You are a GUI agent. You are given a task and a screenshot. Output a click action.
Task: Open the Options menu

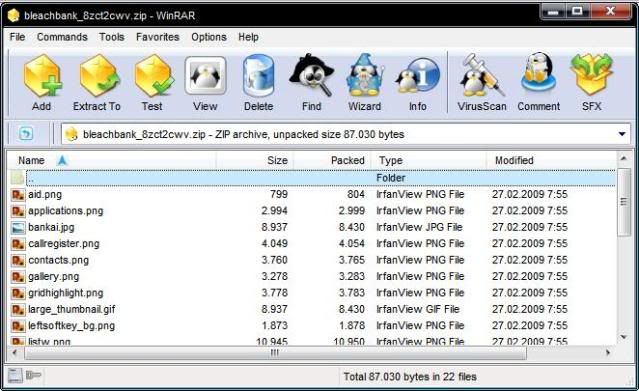209,37
